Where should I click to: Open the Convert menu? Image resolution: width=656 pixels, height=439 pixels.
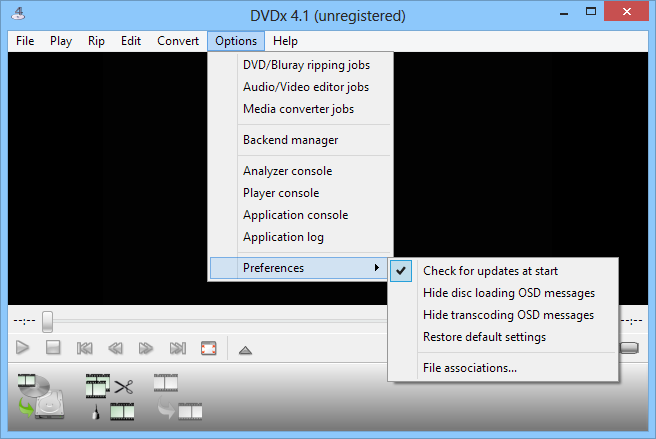tap(178, 41)
